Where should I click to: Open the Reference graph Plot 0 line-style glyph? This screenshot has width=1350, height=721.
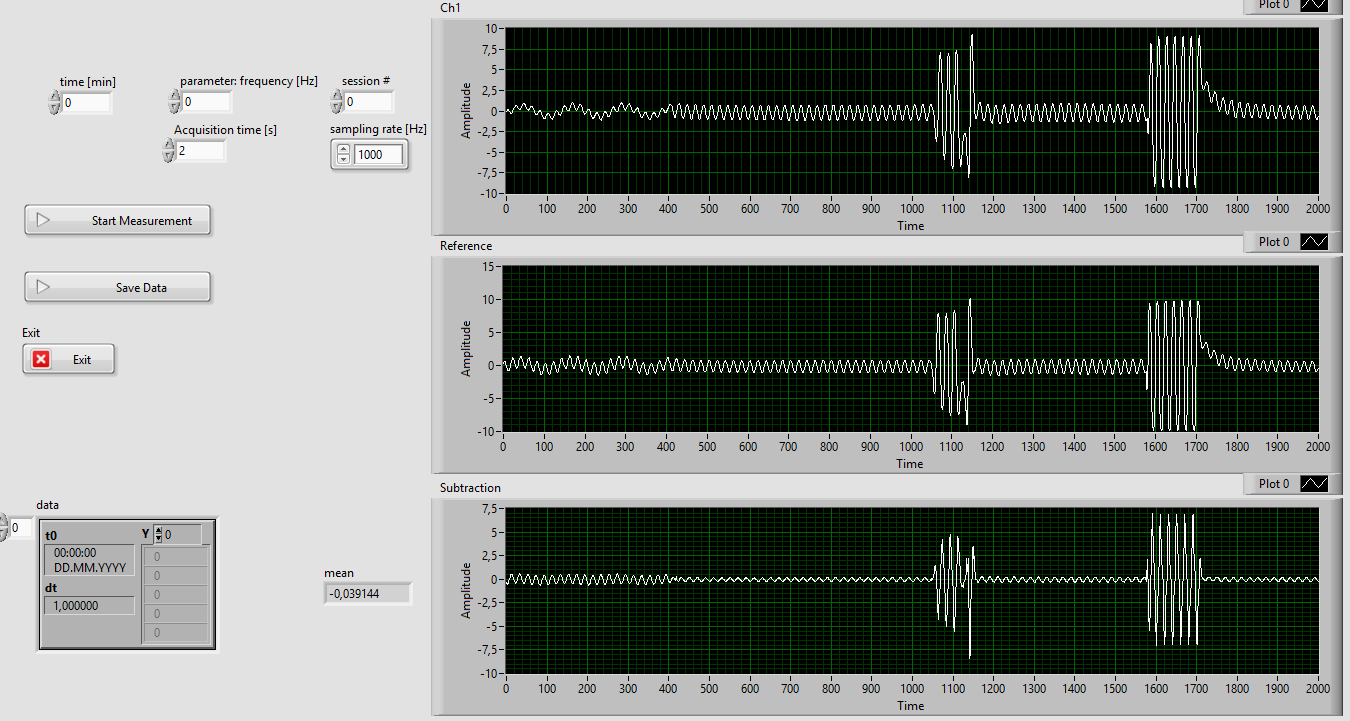point(1314,242)
